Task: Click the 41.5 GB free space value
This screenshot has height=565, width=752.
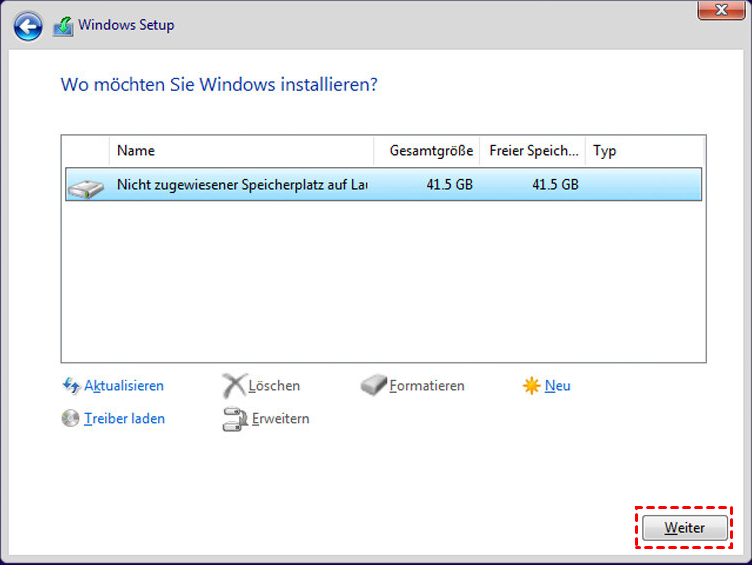Action: pos(555,185)
